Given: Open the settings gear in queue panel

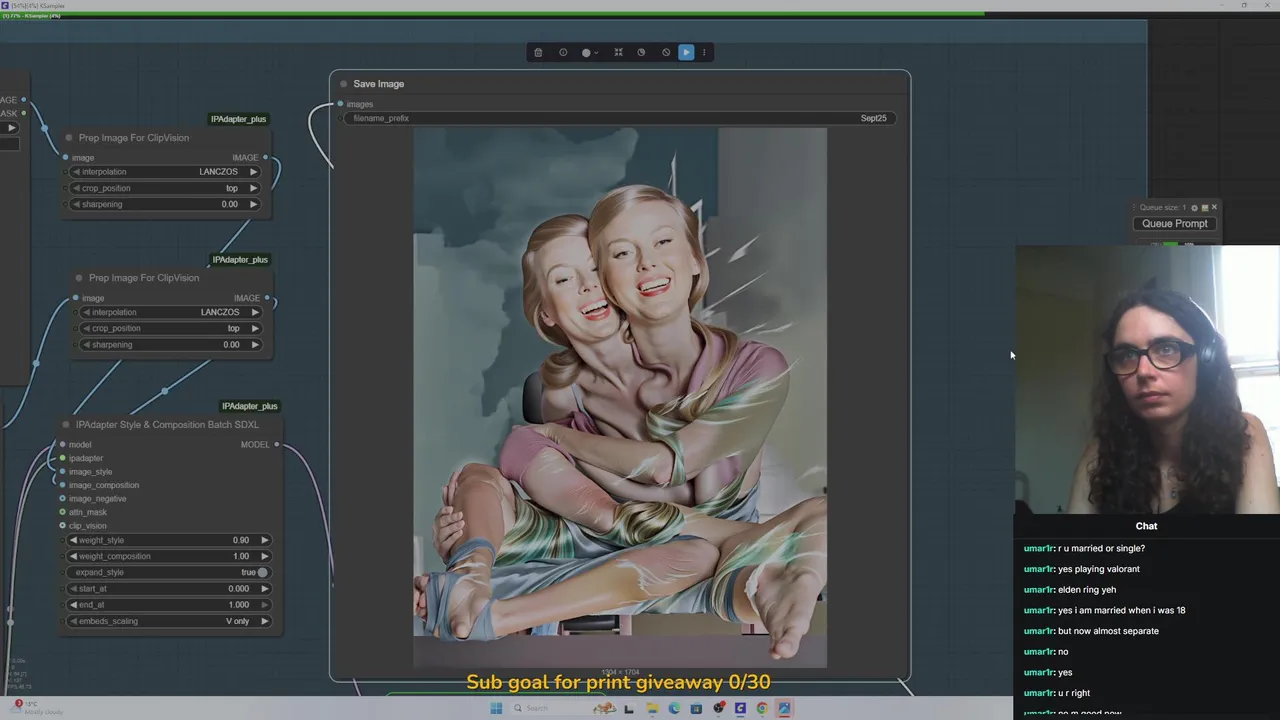Looking at the screenshot, I should pyautogui.click(x=1194, y=208).
